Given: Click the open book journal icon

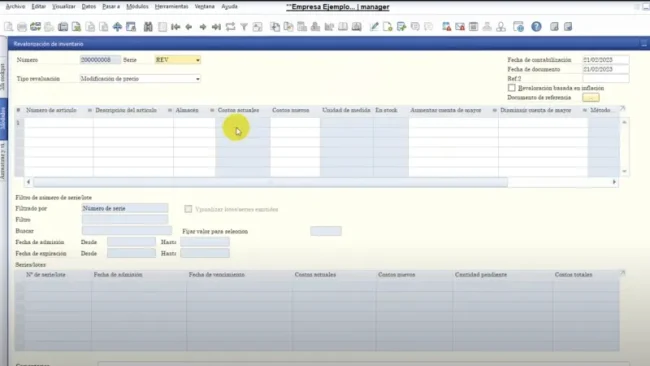Looking at the screenshot, I should pos(343,27).
